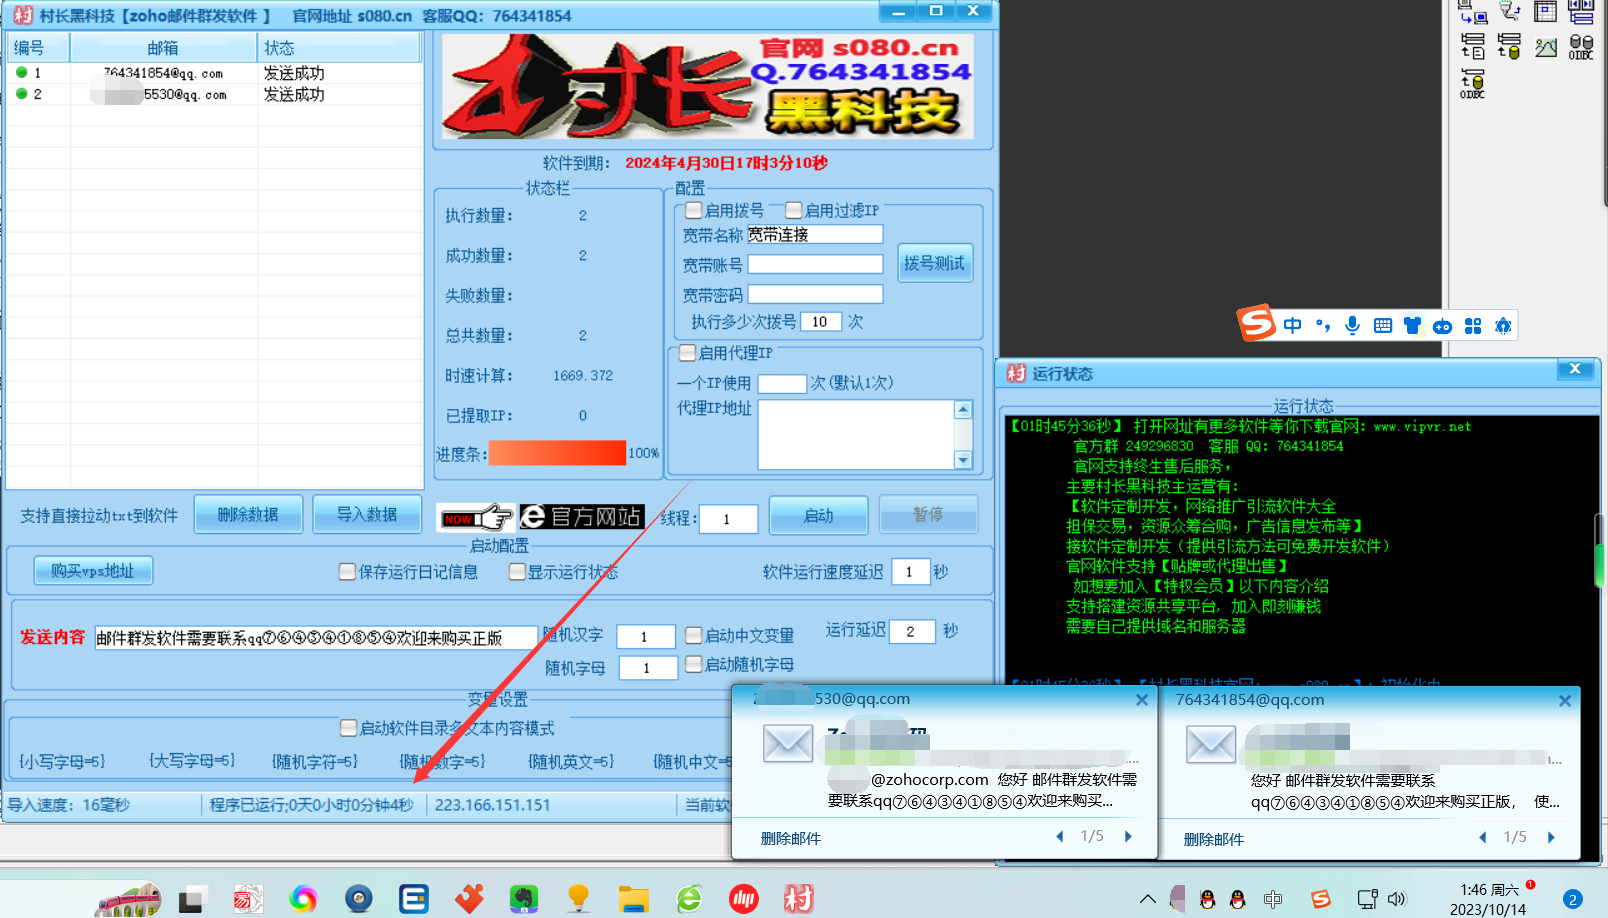Enable the 启用拨号 checkbox
1608x918 pixels.
point(693,210)
